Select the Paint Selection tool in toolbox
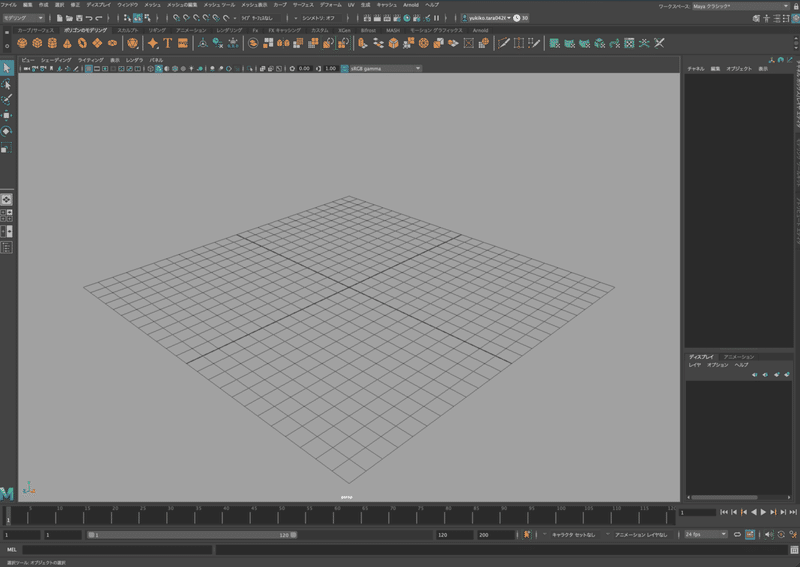 tap(7, 100)
